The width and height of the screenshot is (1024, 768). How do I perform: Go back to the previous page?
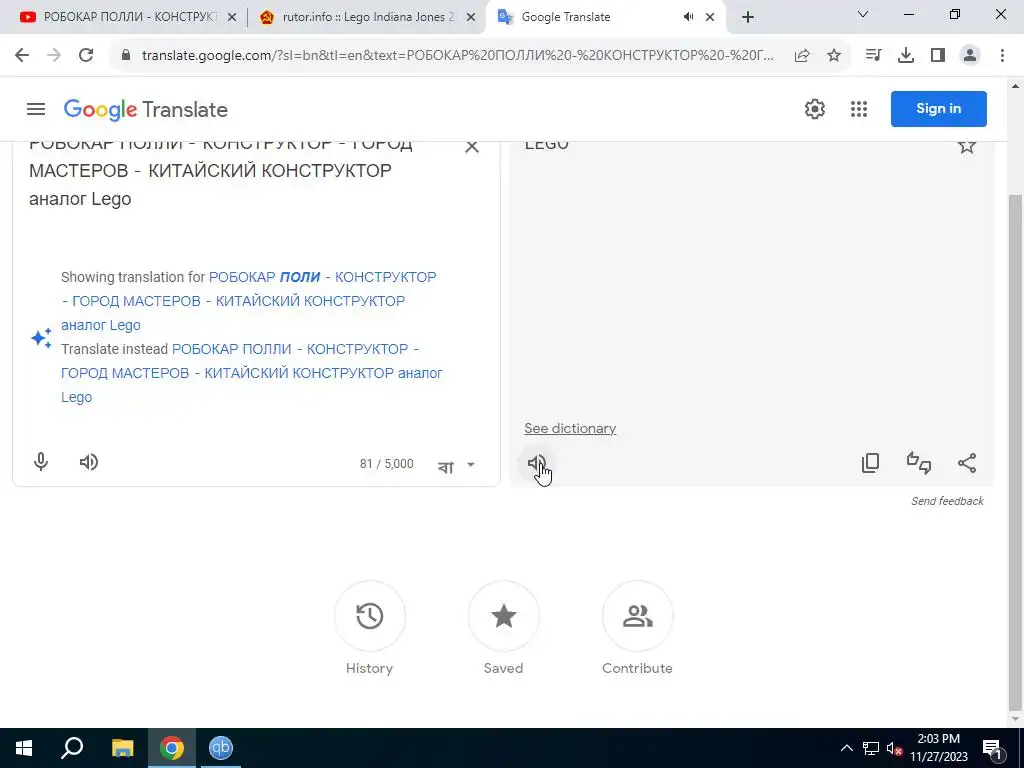(x=22, y=56)
